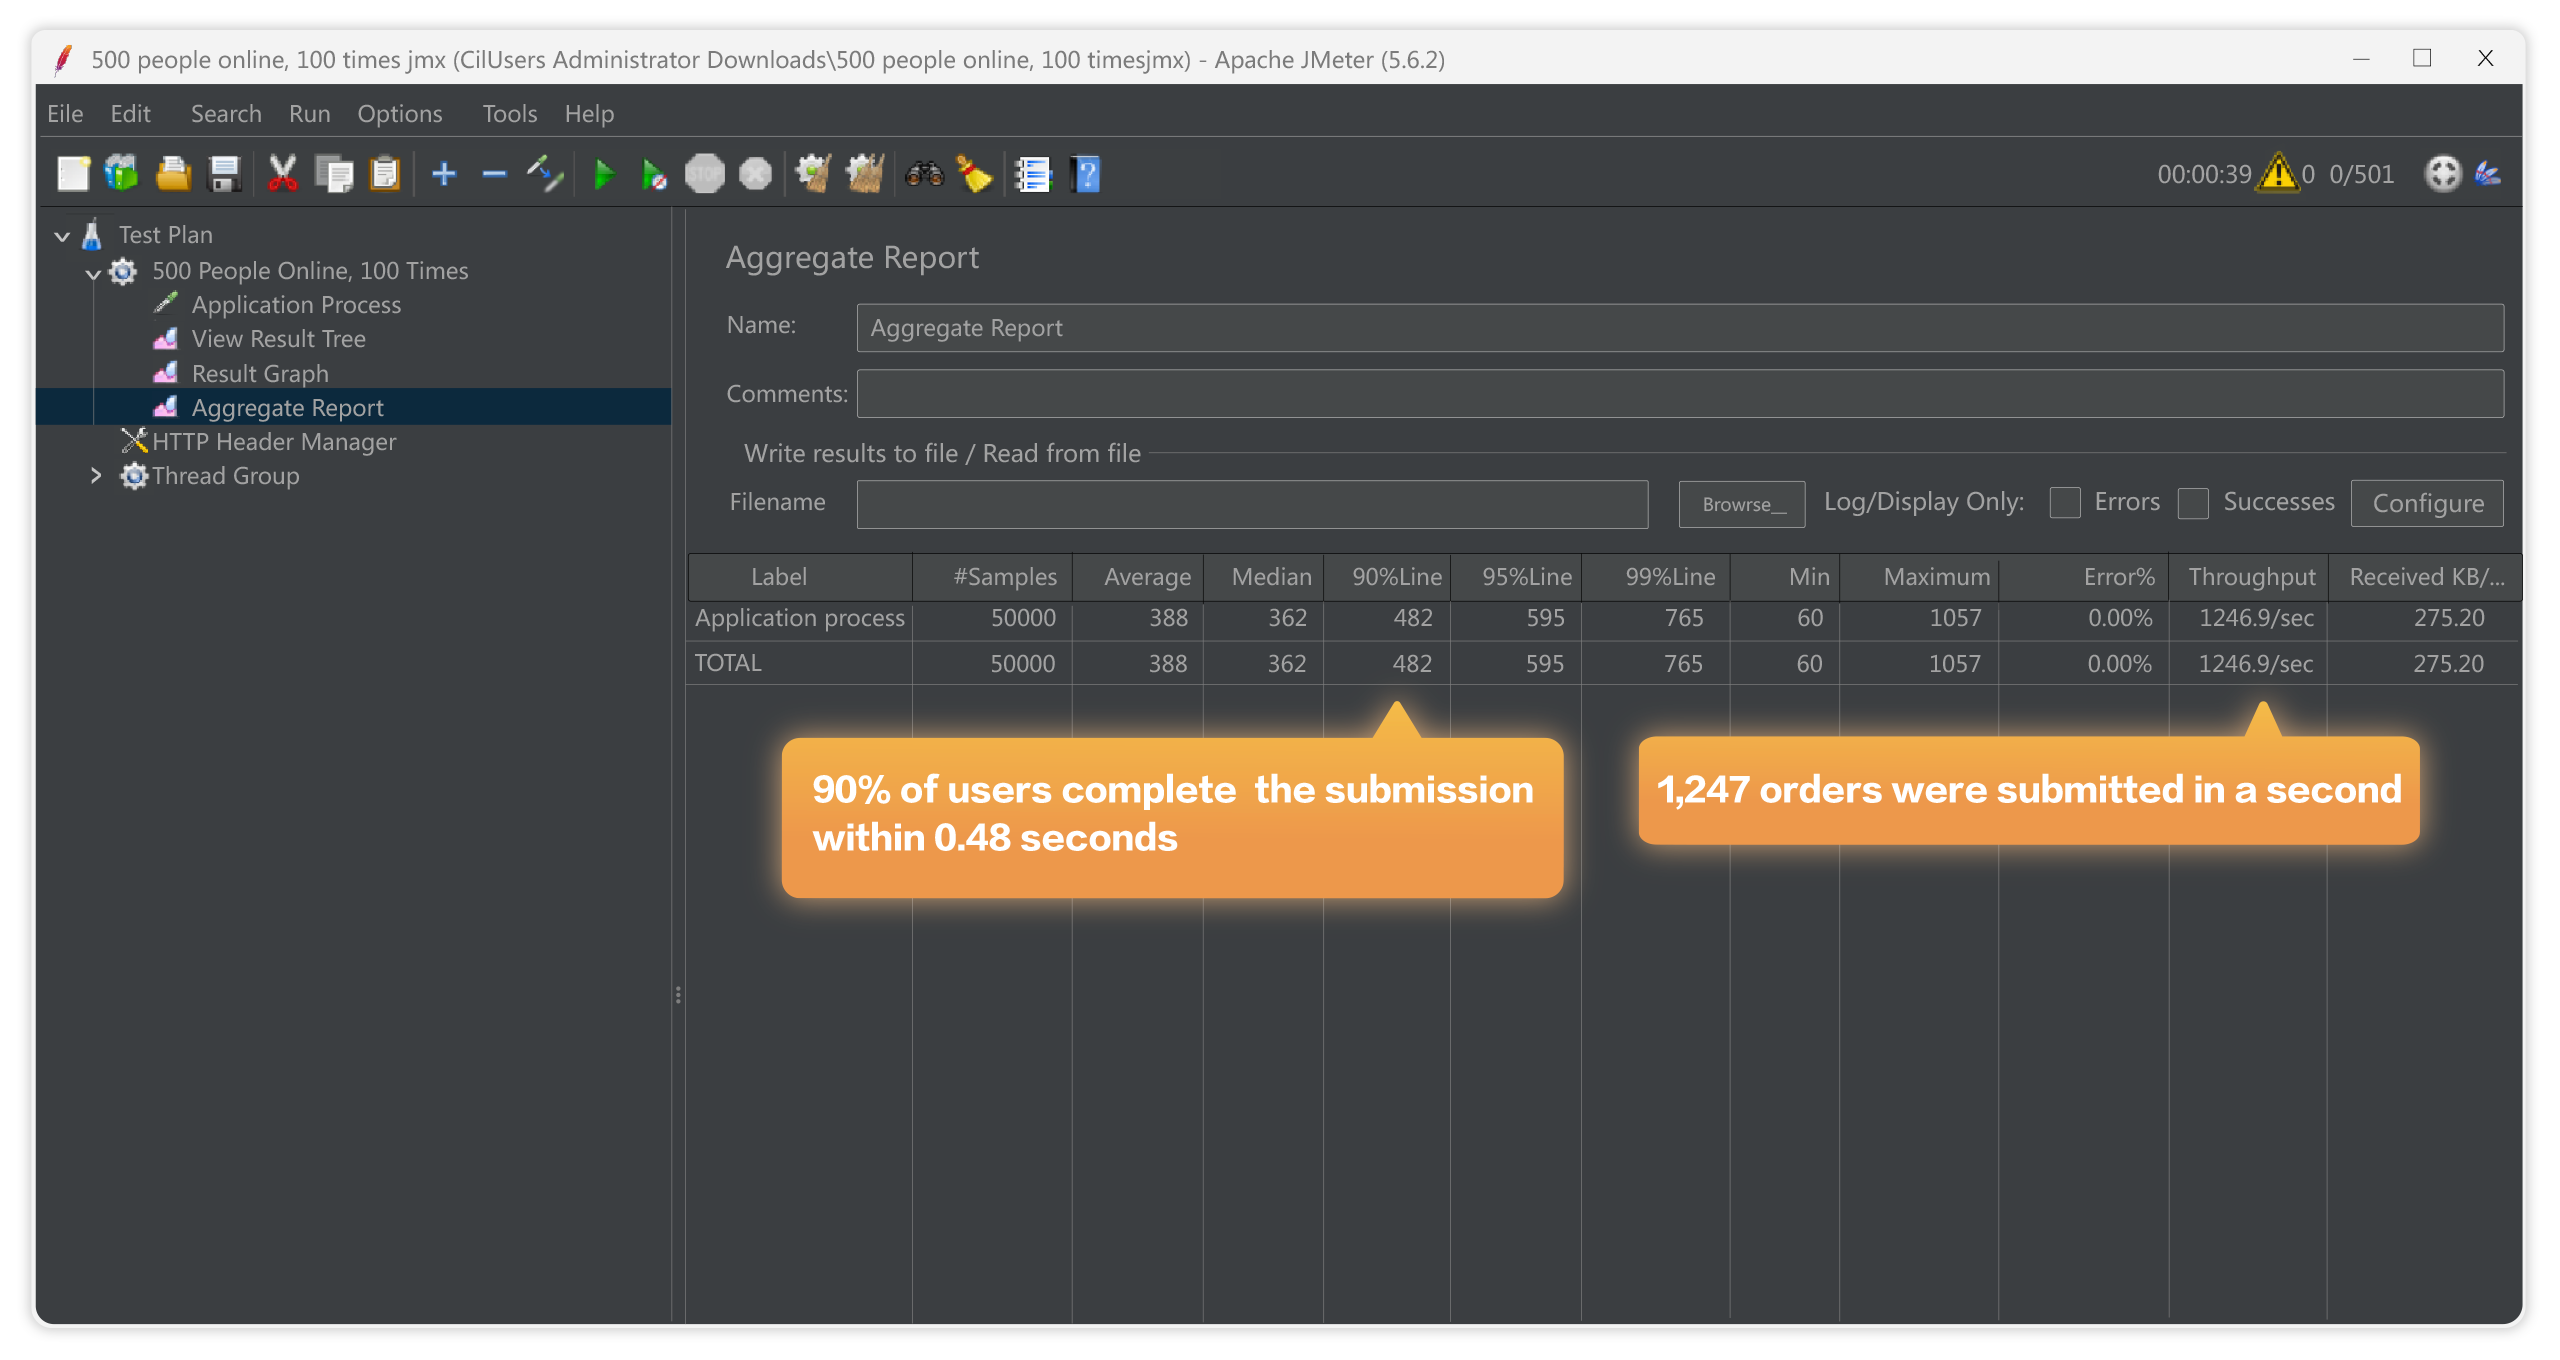Click the Cut scissors icon in toolbar
This screenshot has height=1360, width=2560.
point(283,175)
